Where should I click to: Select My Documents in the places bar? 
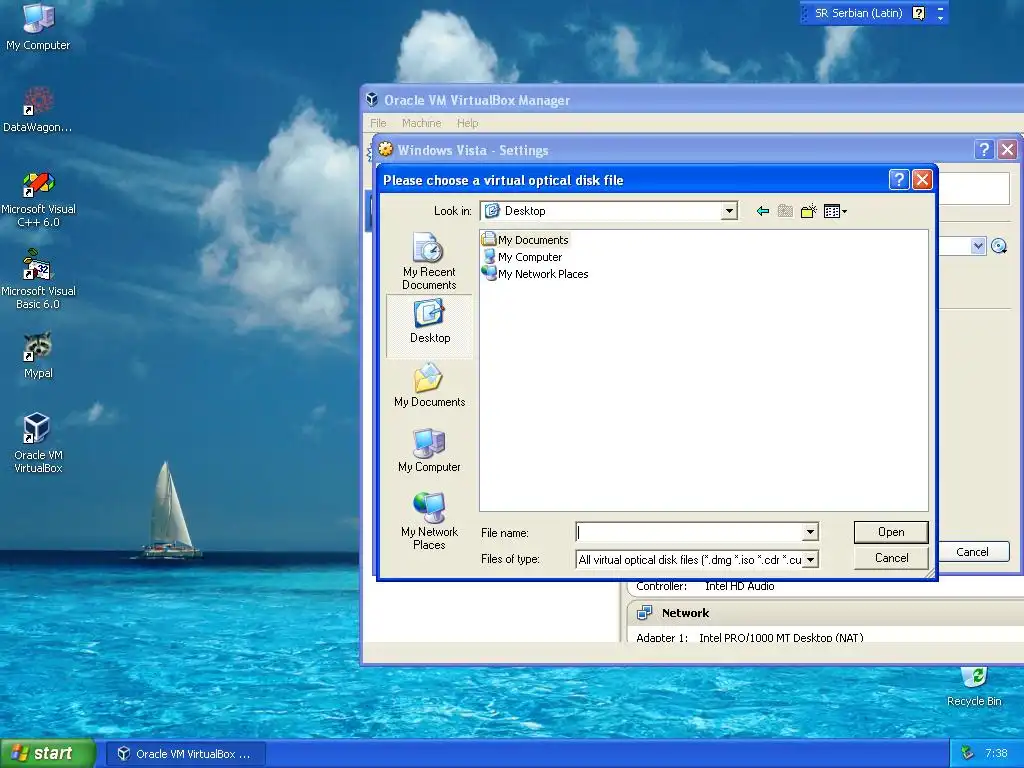pyautogui.click(x=429, y=386)
